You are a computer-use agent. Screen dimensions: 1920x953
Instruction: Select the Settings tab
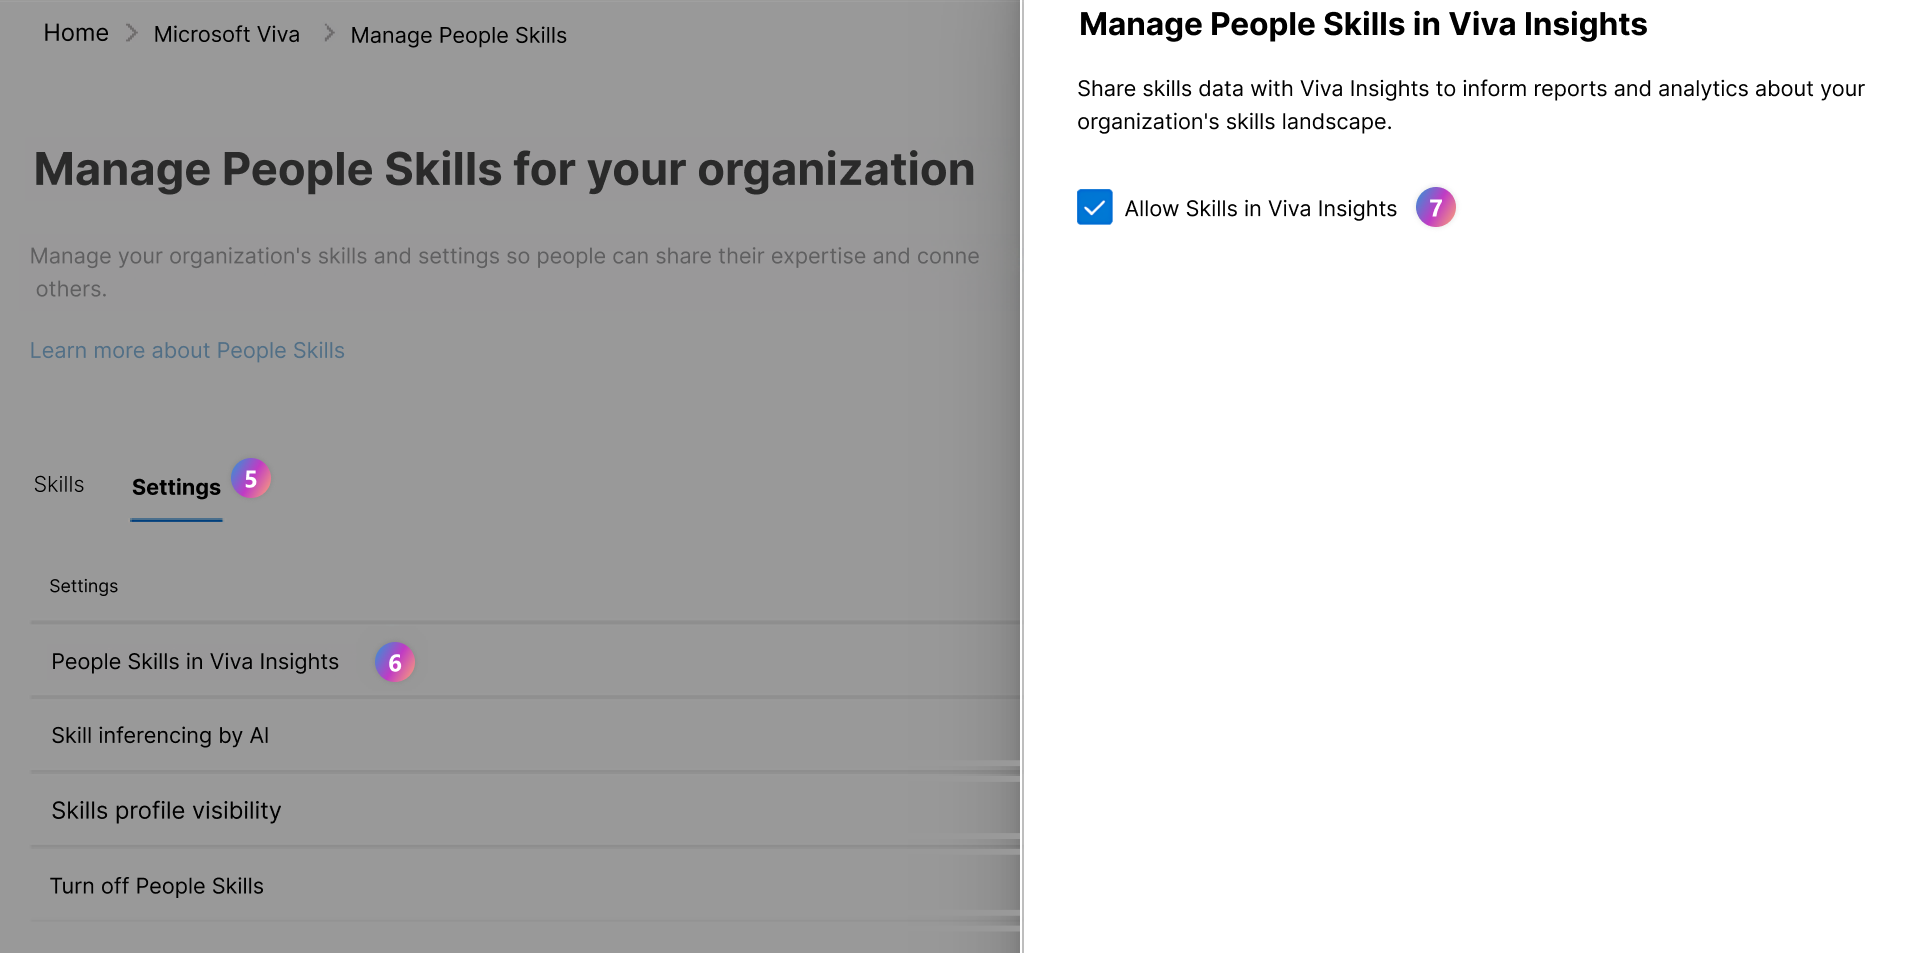tap(176, 487)
